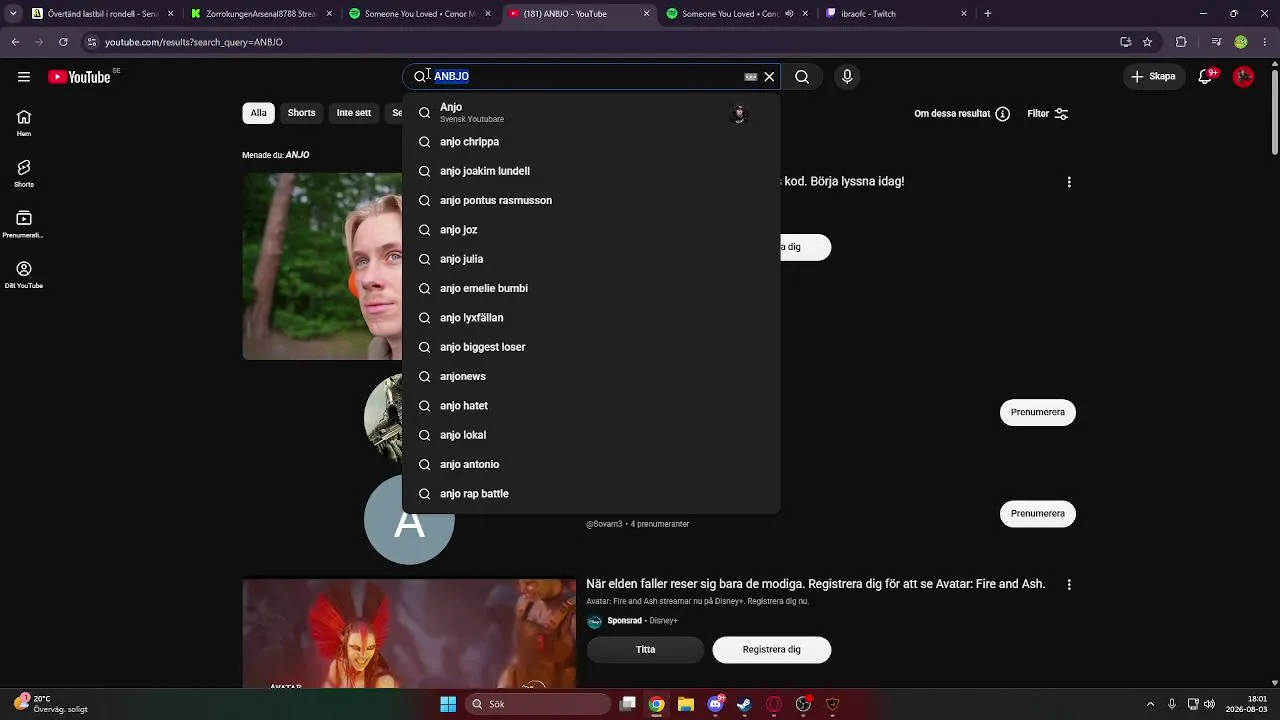Choose the Anjo Svensk Youtubare suggestion
This screenshot has height=720, width=1280.
tap(590, 112)
